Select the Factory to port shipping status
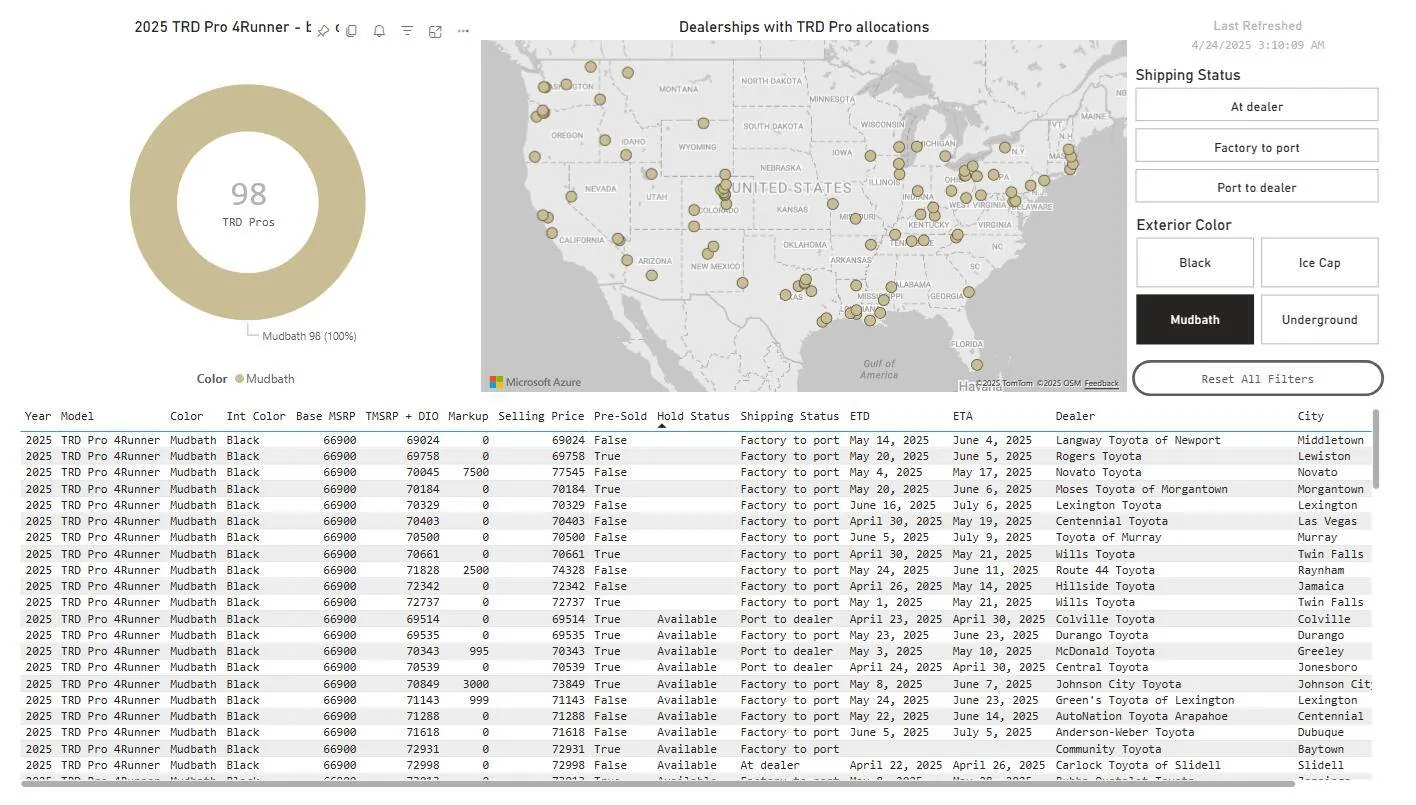 click(1256, 147)
